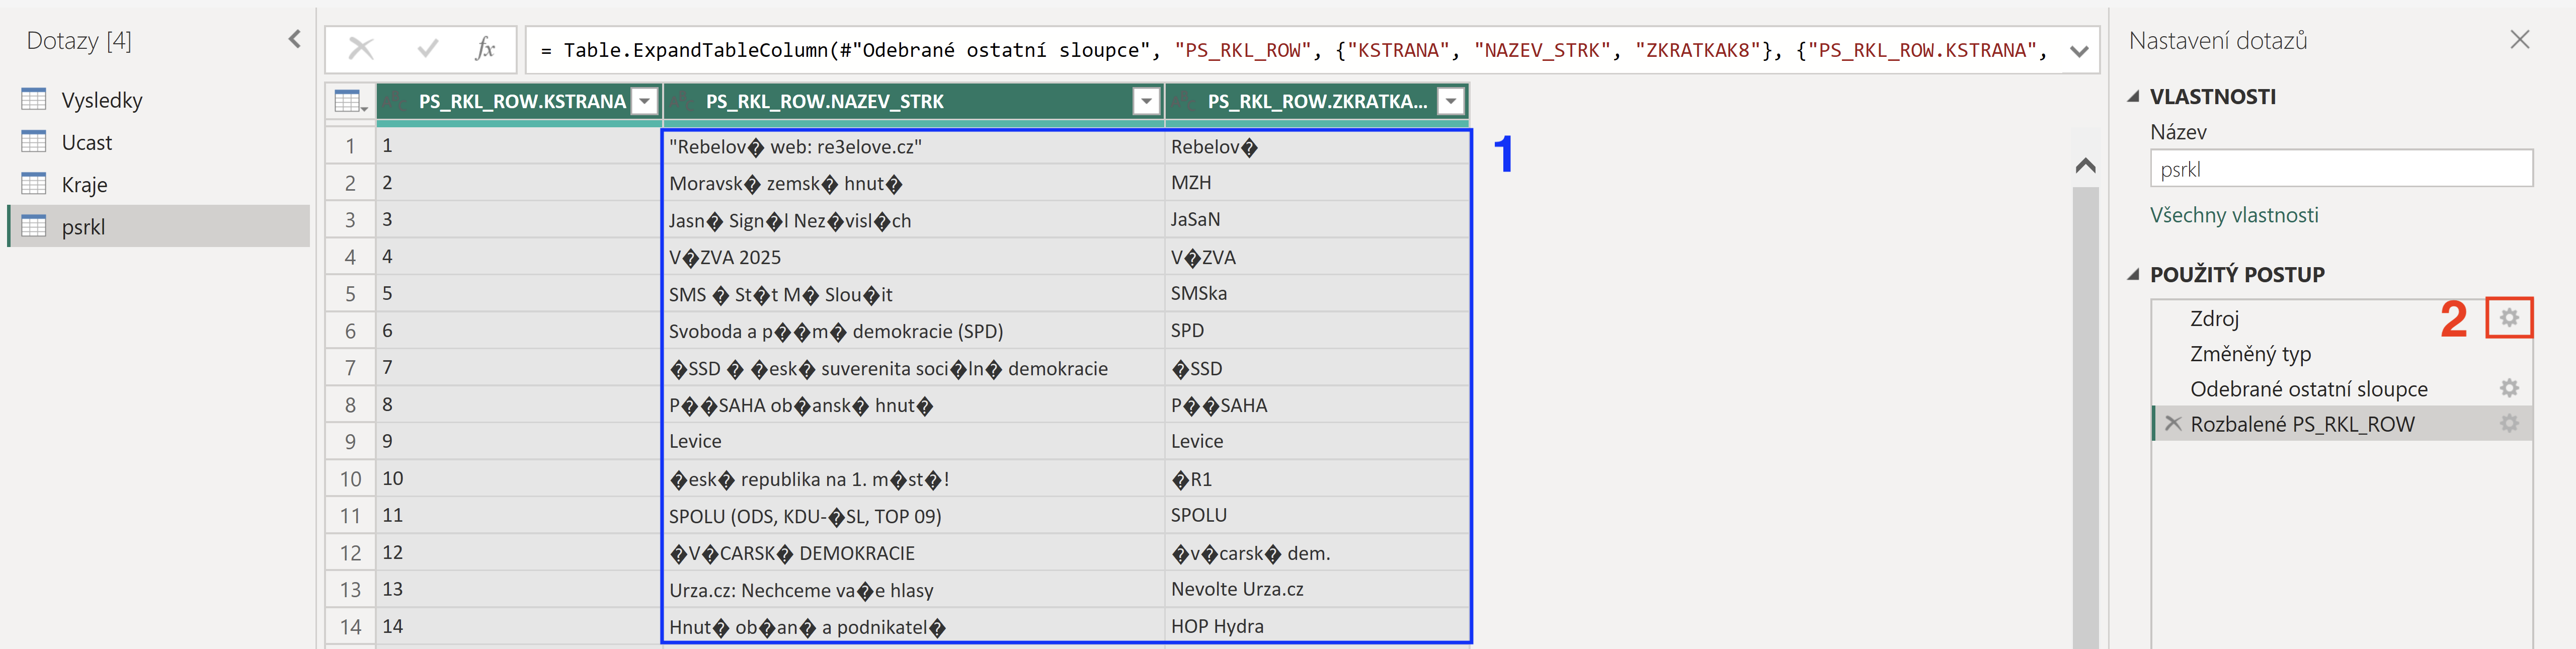
Task: Click the Ucast query table icon
Action: (34, 141)
